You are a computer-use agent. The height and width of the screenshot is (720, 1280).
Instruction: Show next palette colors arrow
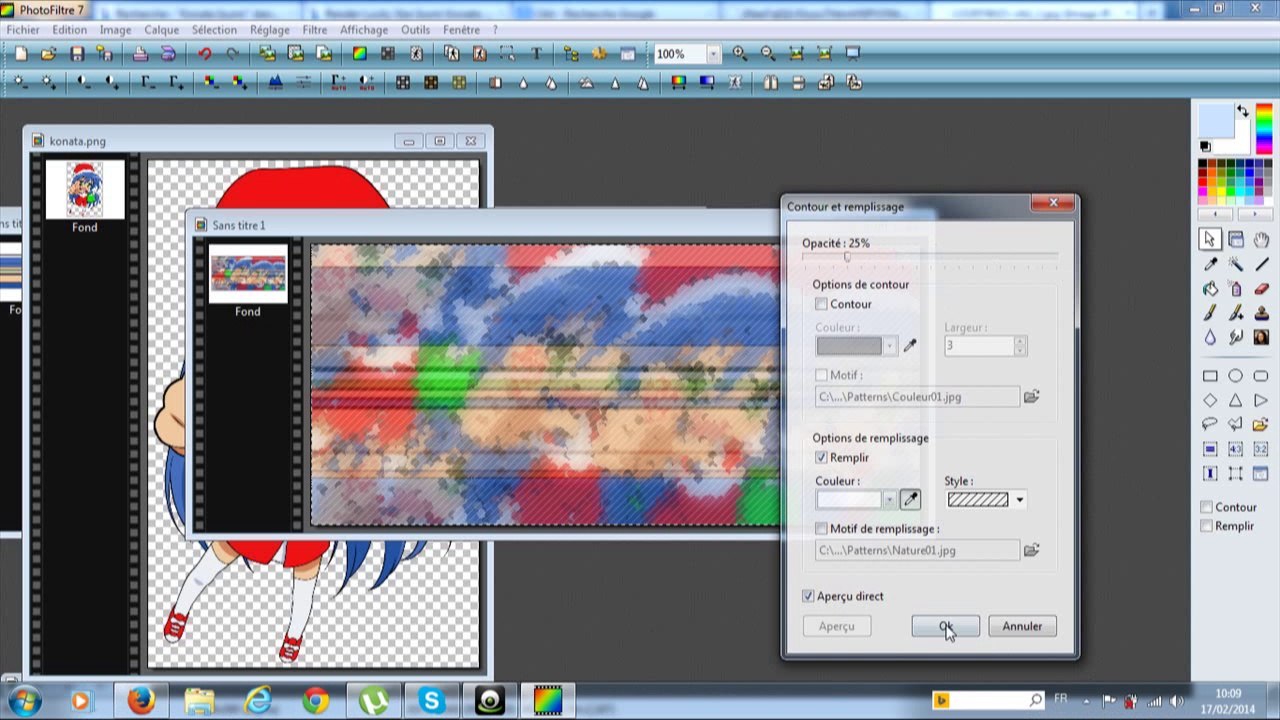coord(1256,214)
